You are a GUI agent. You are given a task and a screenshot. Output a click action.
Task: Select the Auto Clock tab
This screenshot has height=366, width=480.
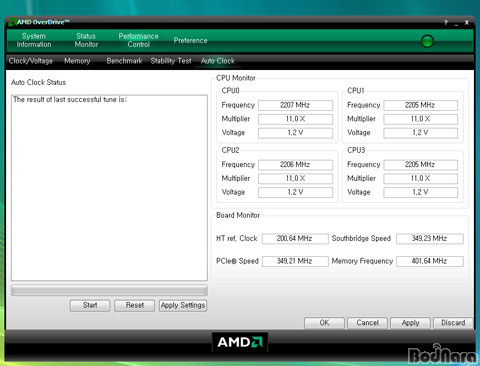coord(218,61)
